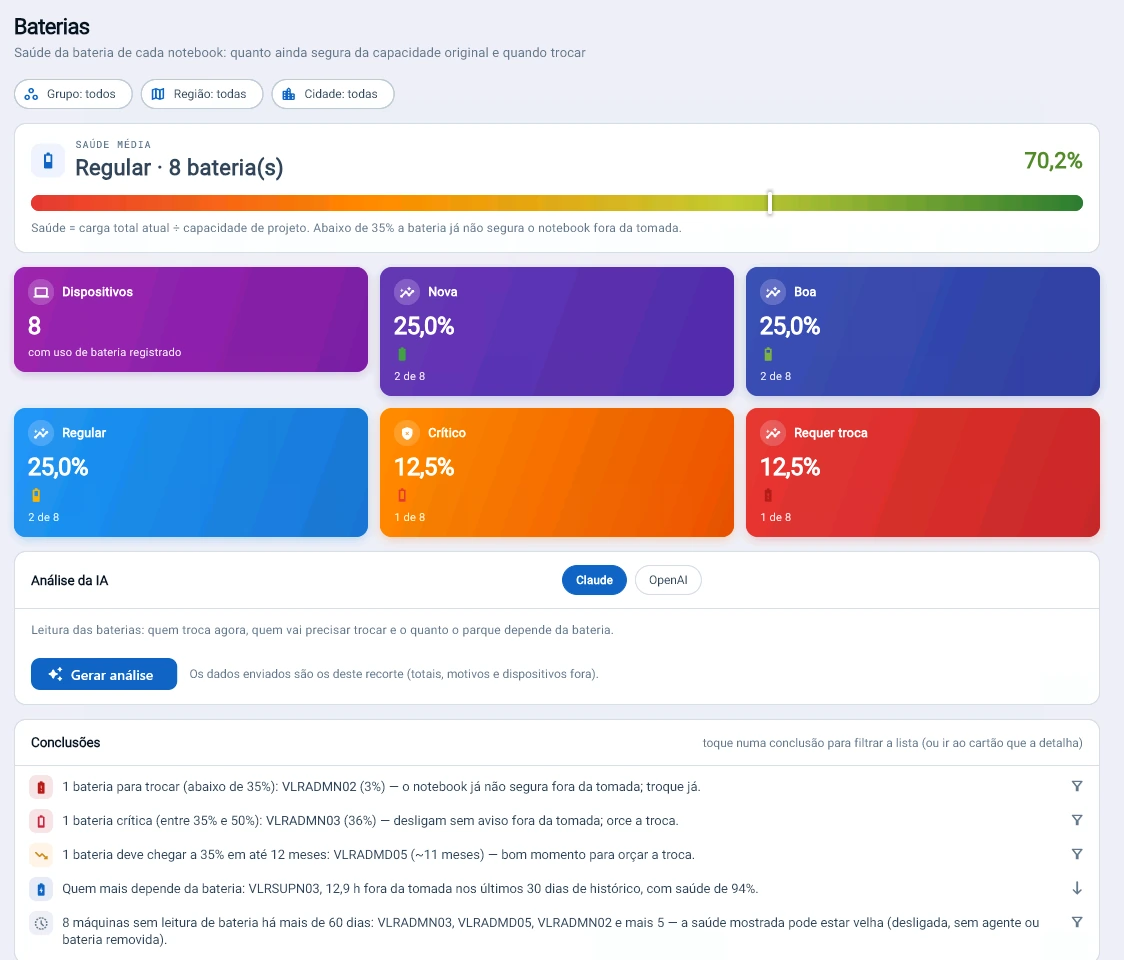Select the Boa 25,0% card

pos(923,331)
